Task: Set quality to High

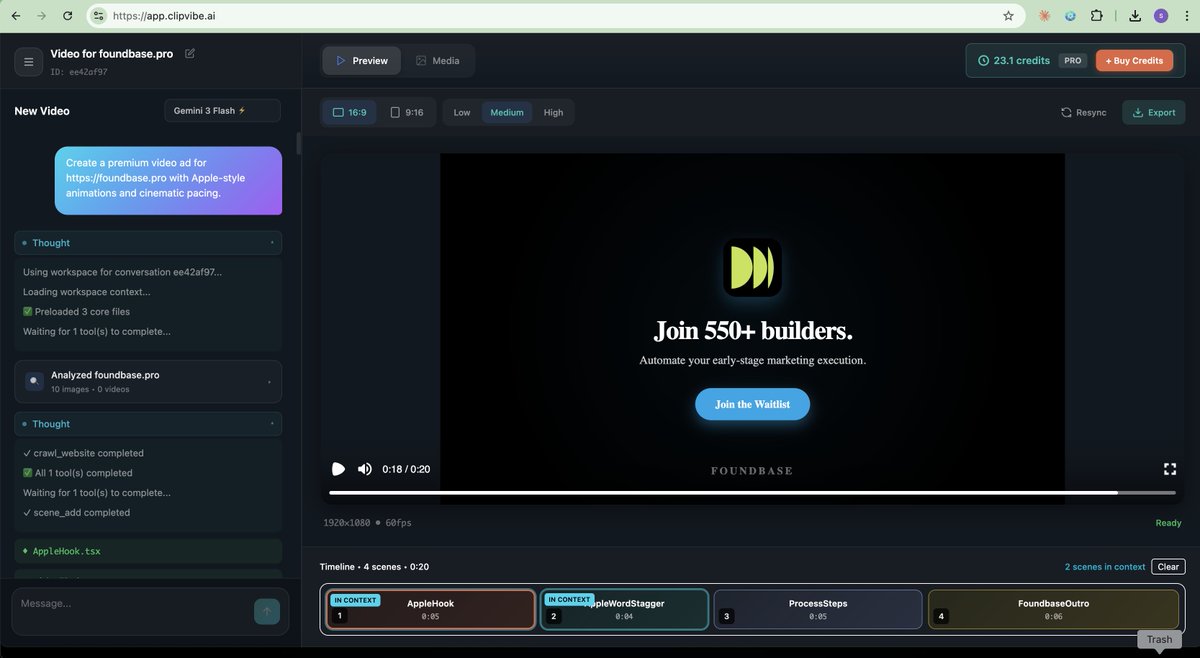Action: point(553,112)
